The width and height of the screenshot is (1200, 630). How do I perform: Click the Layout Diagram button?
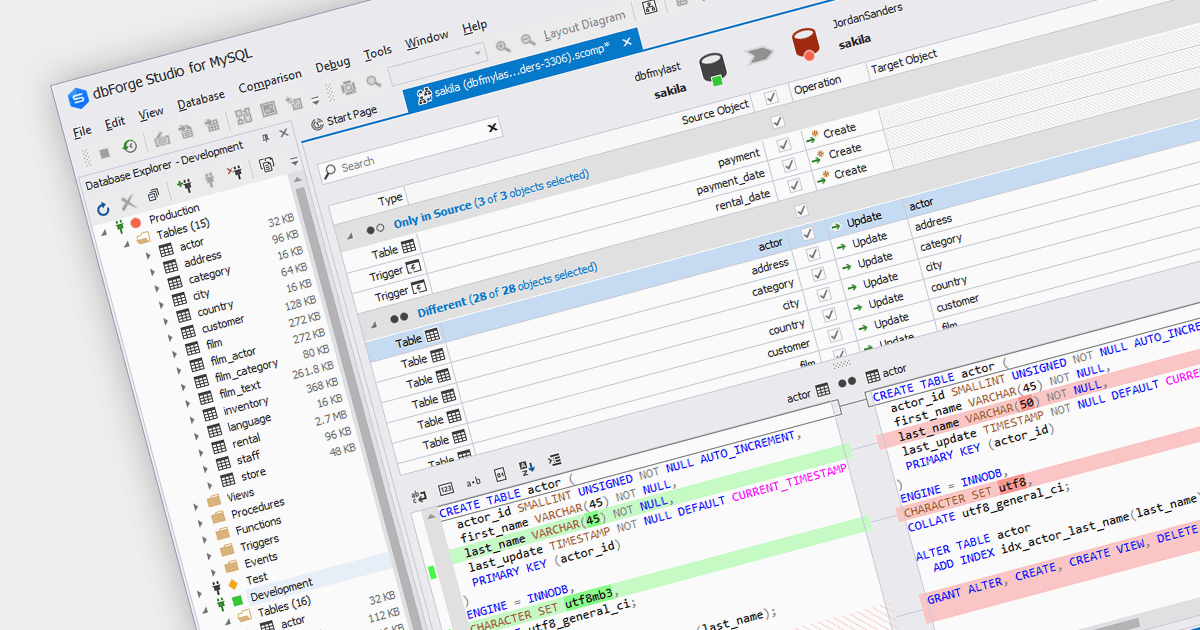point(583,26)
